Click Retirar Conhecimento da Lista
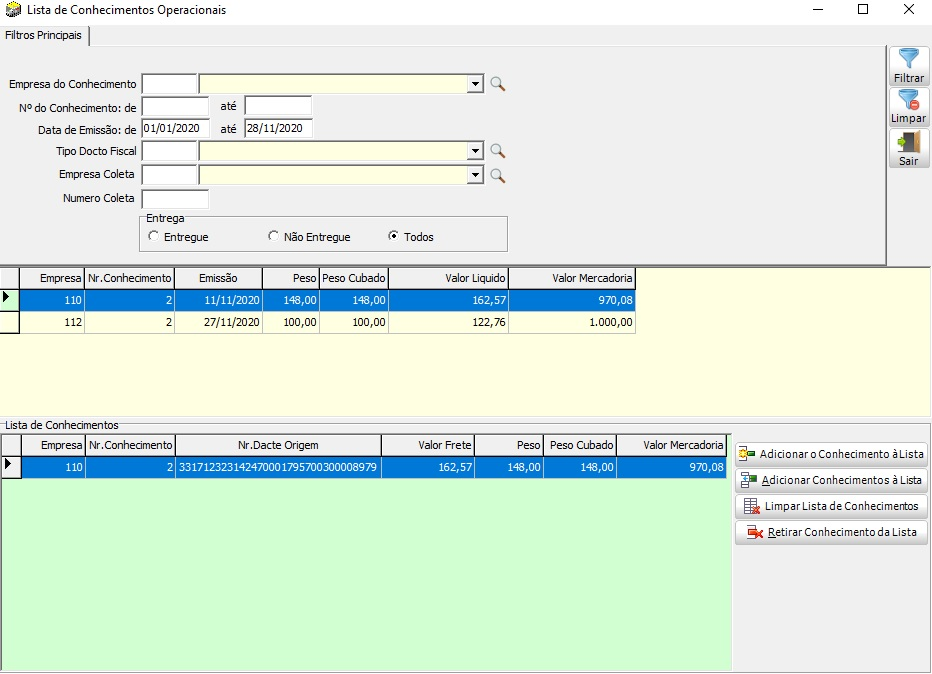Image resolution: width=932 pixels, height=674 pixels. pos(831,532)
